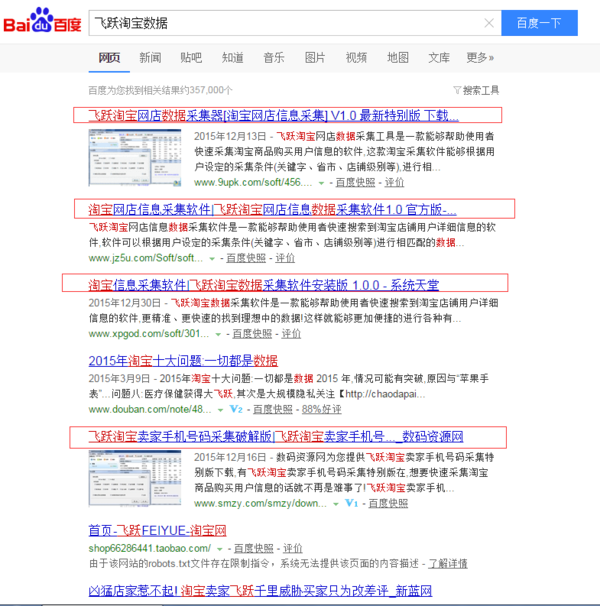Open the 图片 tab

coord(315,58)
